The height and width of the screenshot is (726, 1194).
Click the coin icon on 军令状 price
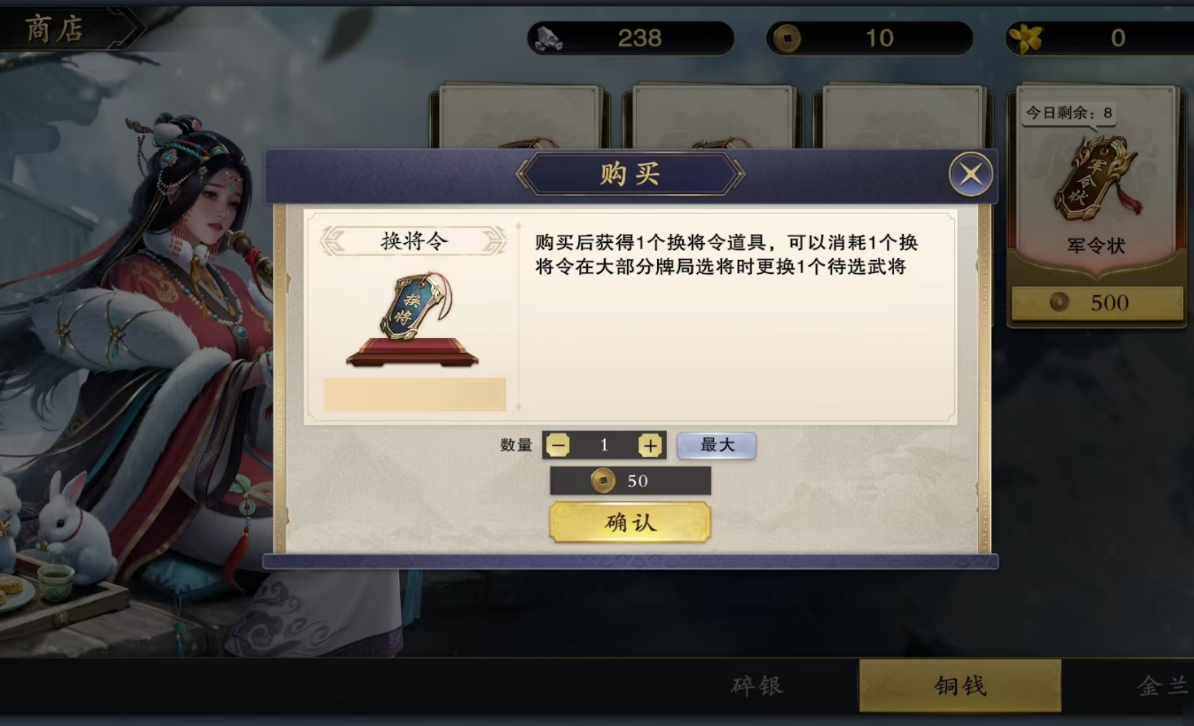pos(1059,302)
